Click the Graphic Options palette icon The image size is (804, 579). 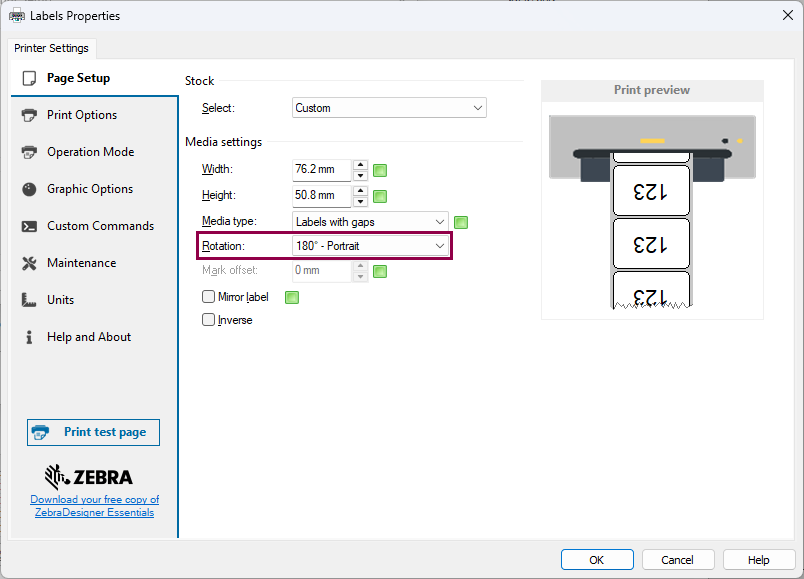click(29, 189)
